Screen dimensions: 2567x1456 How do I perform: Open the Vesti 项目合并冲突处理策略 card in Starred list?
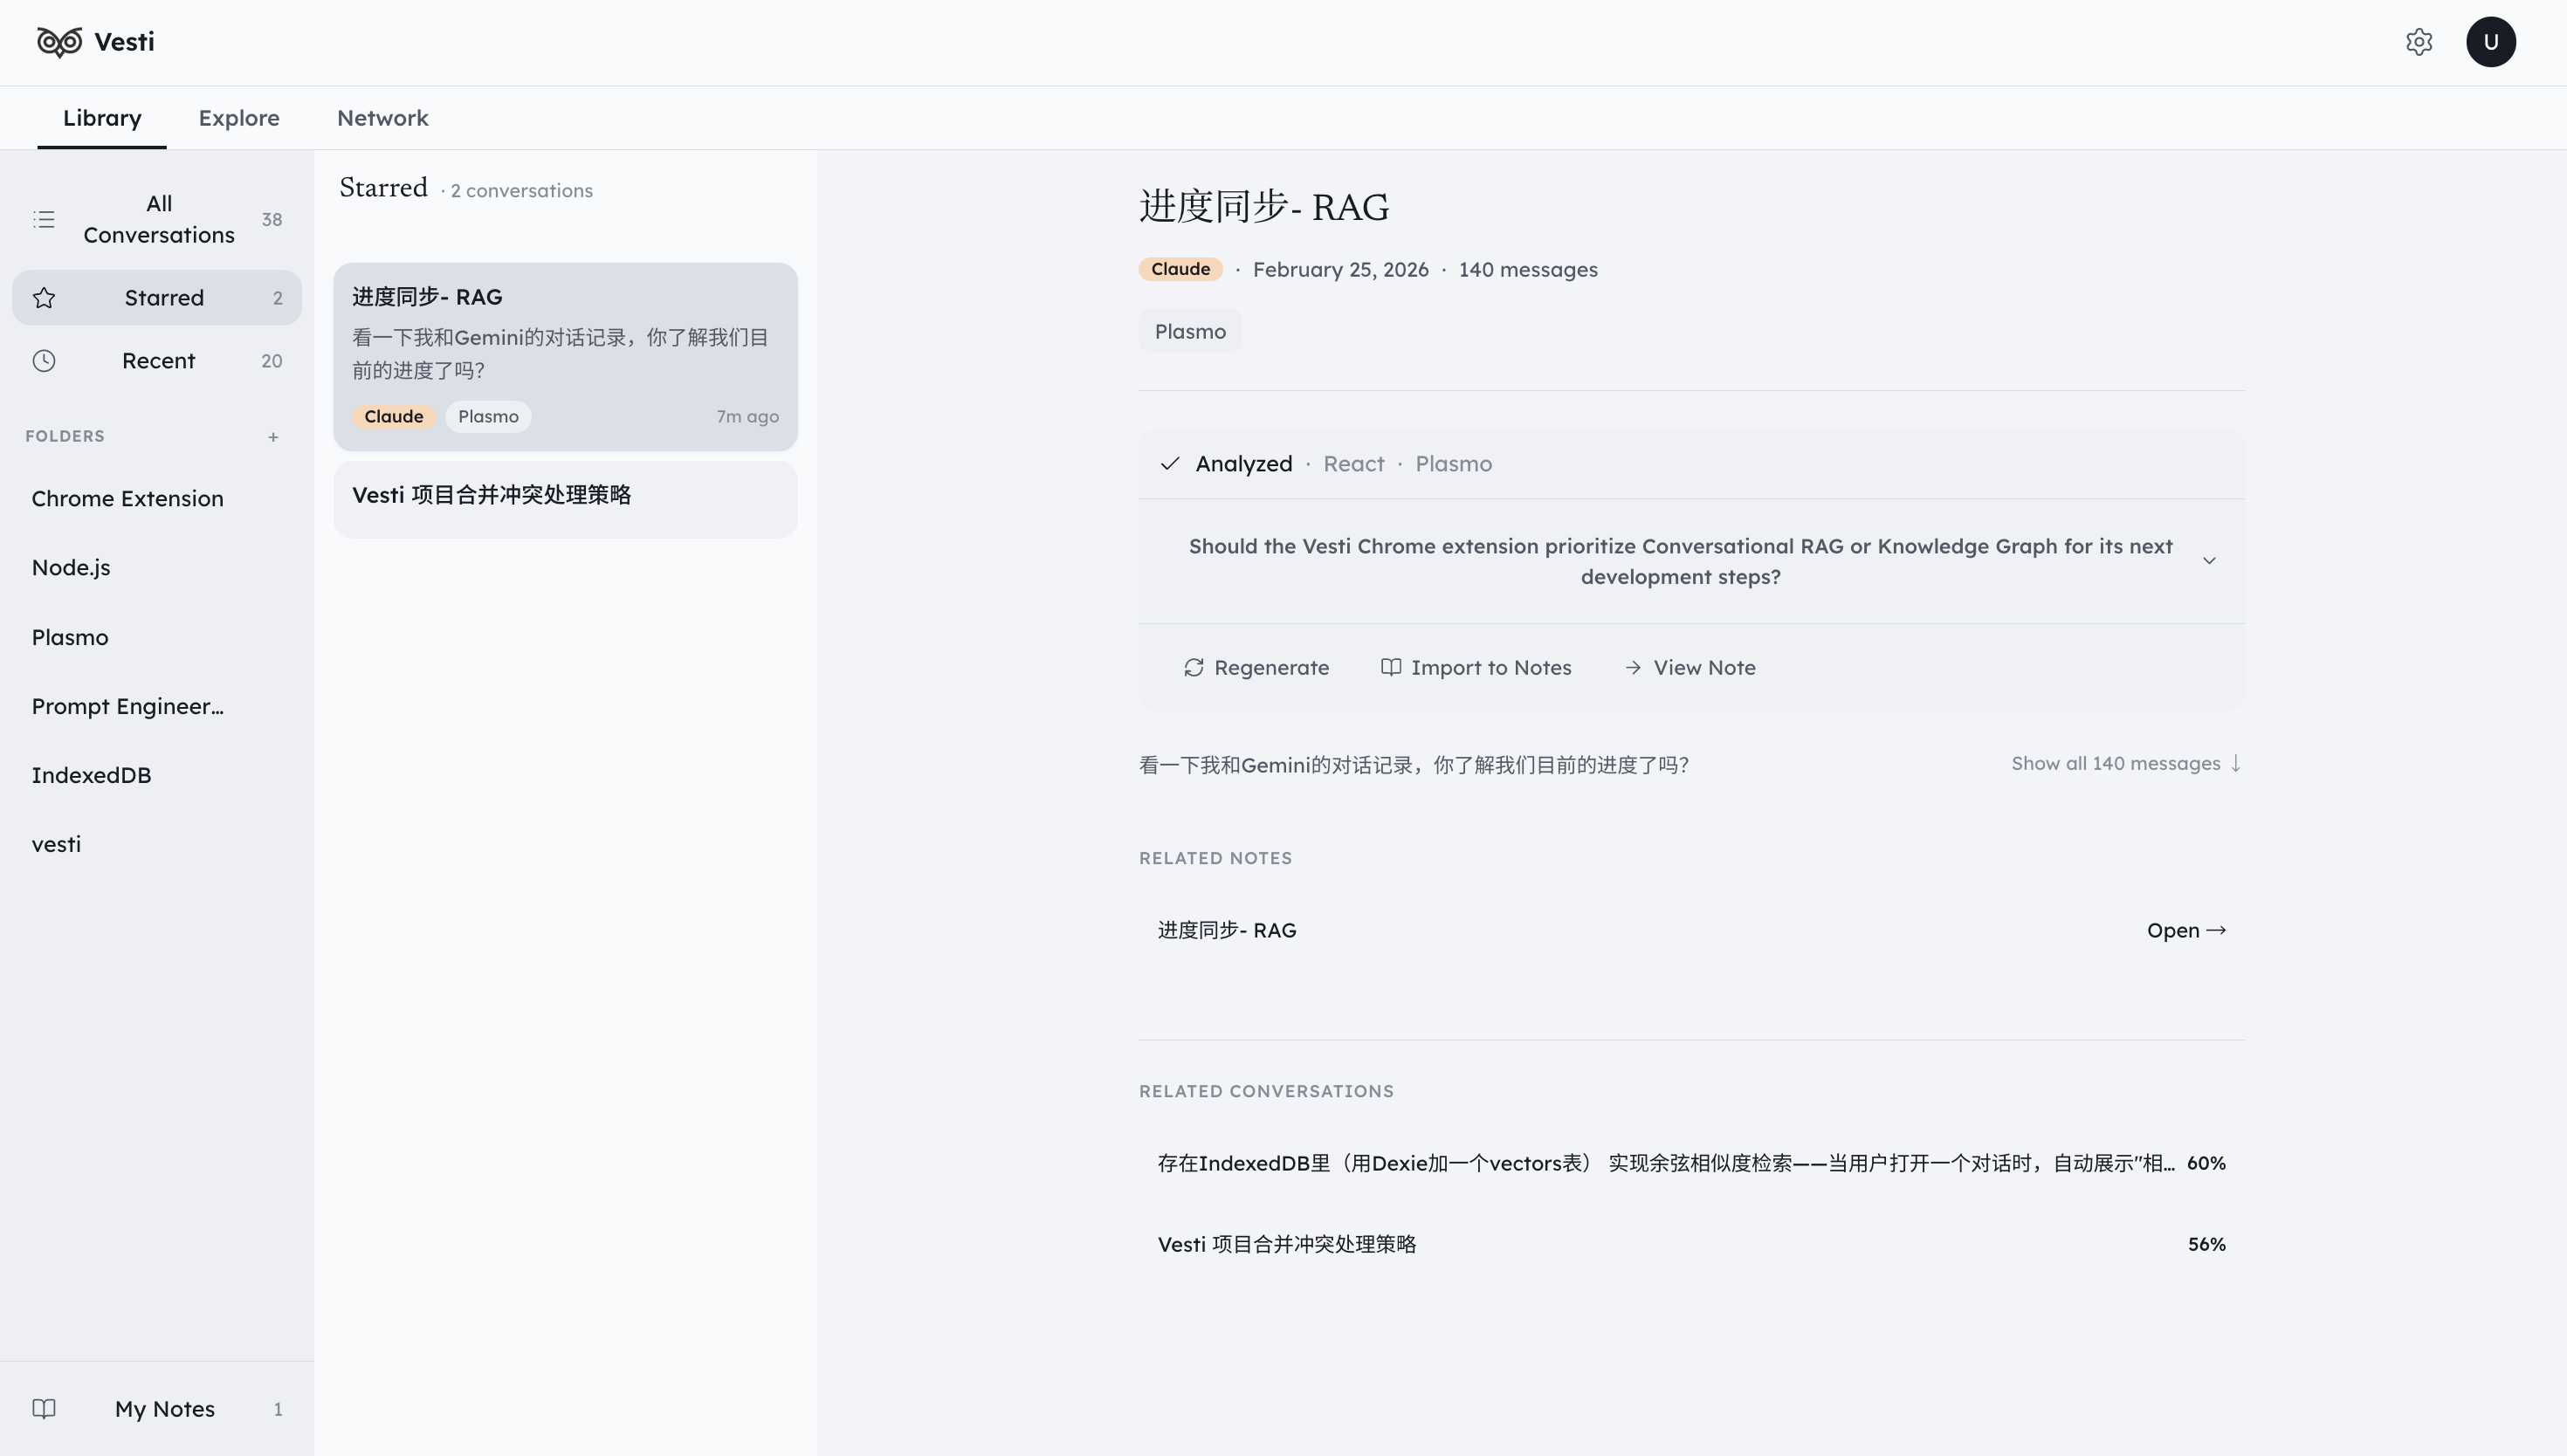click(x=565, y=499)
